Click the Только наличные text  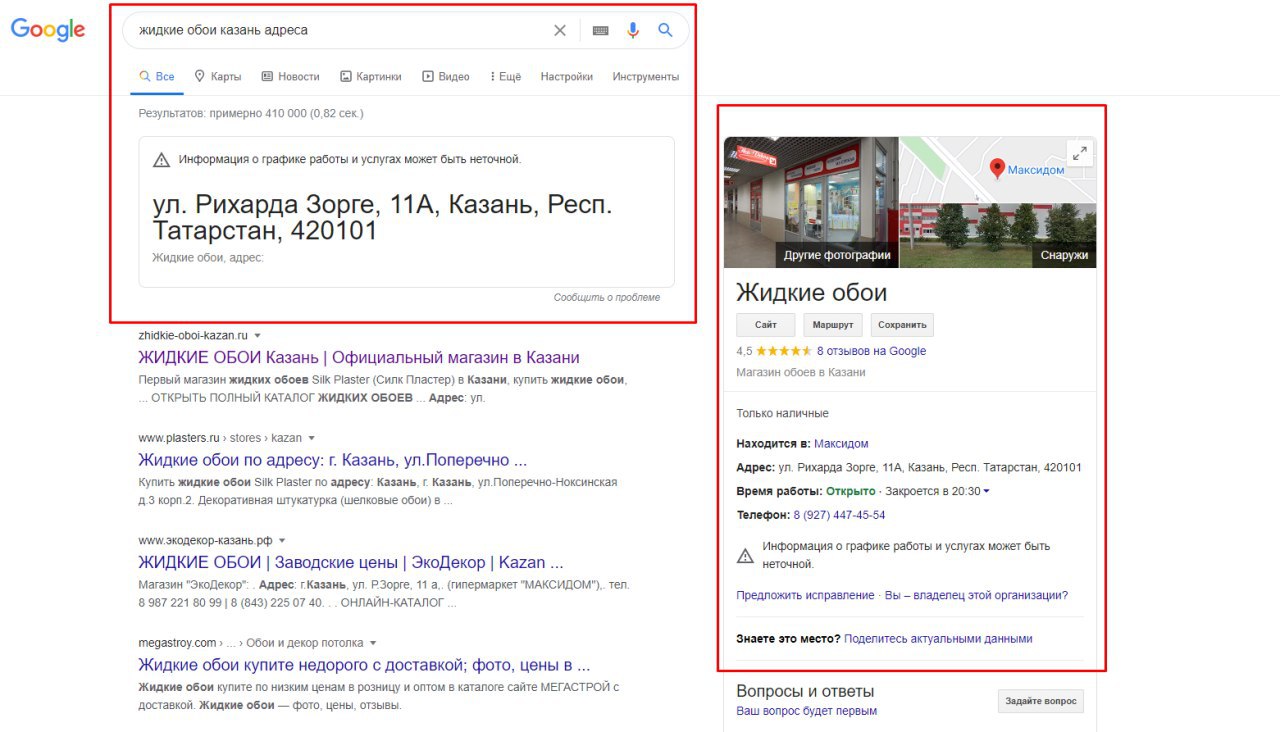(782, 413)
